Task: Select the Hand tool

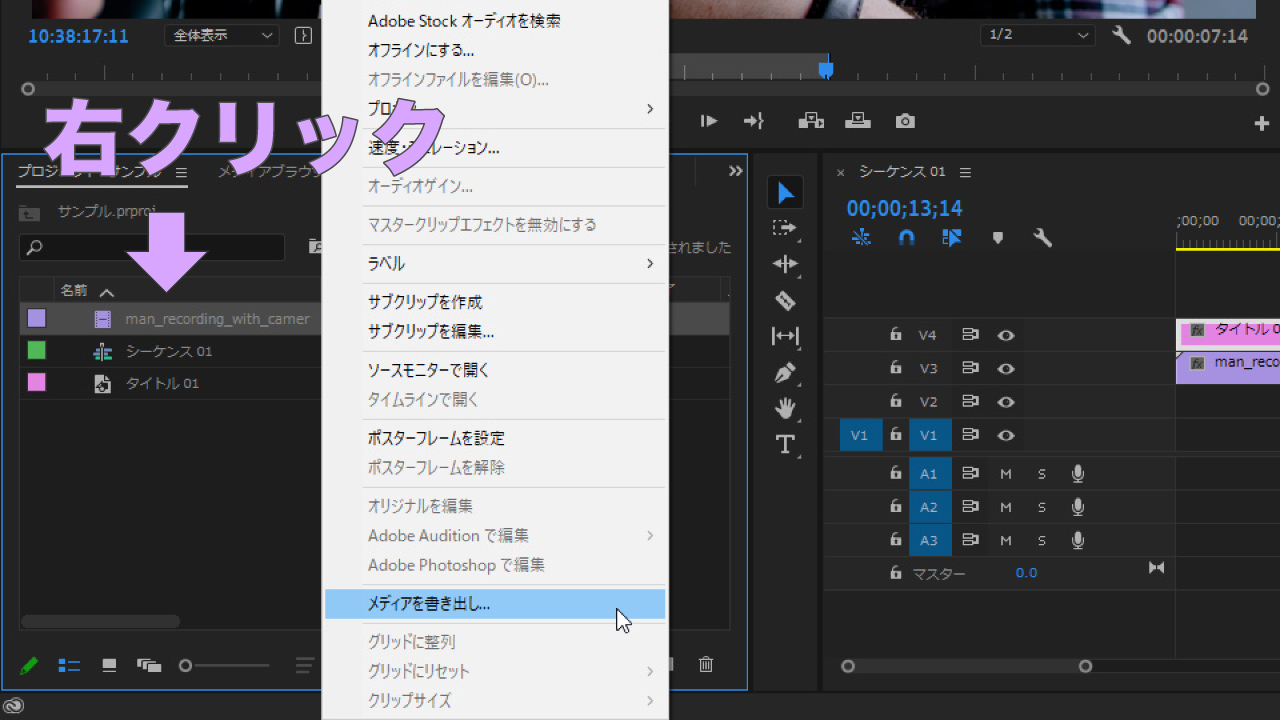Action: 785,408
